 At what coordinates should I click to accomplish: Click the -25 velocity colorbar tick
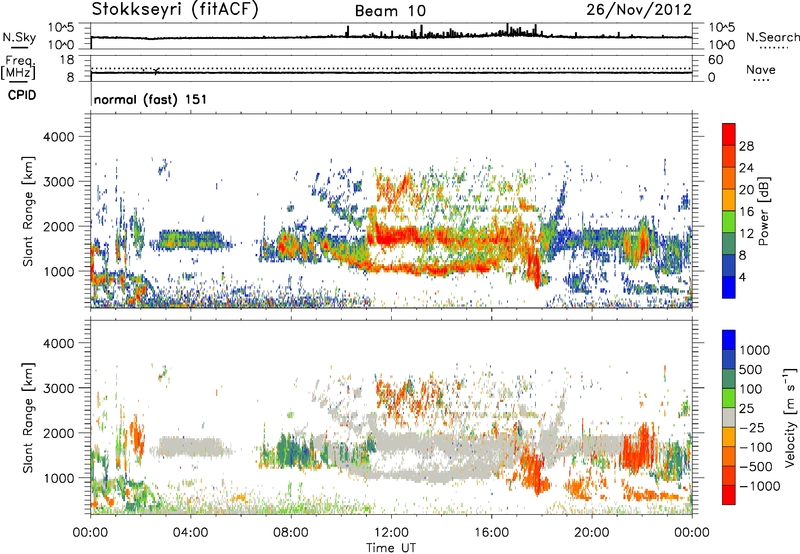coord(752,427)
